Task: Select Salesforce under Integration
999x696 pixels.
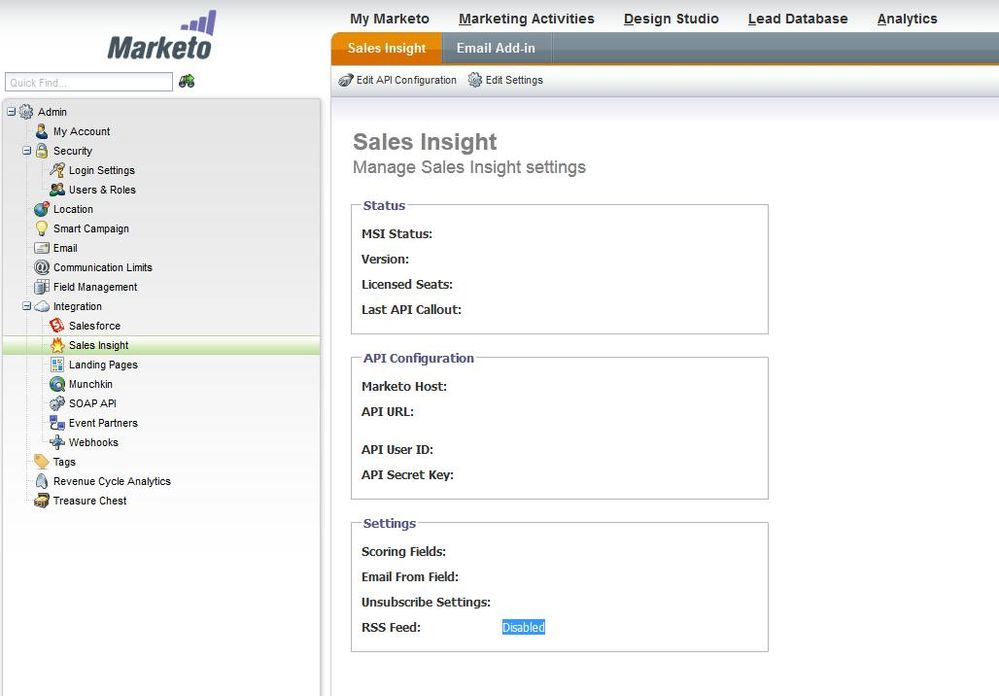Action: click(94, 326)
